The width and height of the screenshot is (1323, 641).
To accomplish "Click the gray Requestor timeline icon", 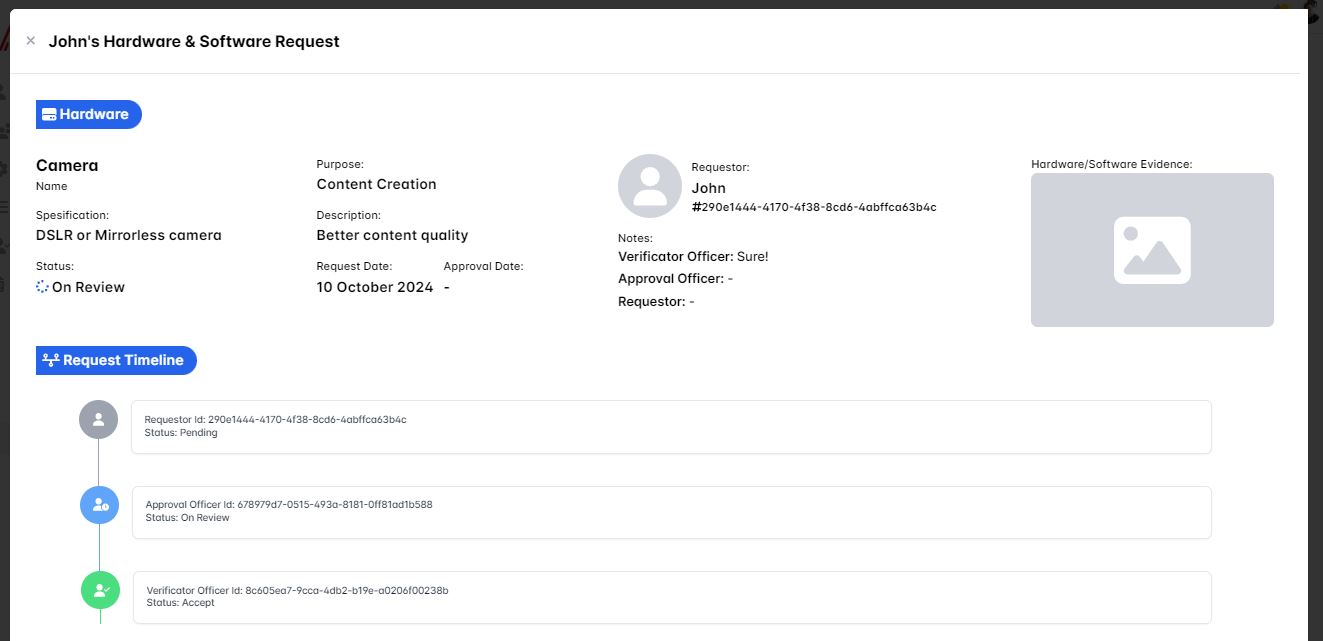I will 98,420.
